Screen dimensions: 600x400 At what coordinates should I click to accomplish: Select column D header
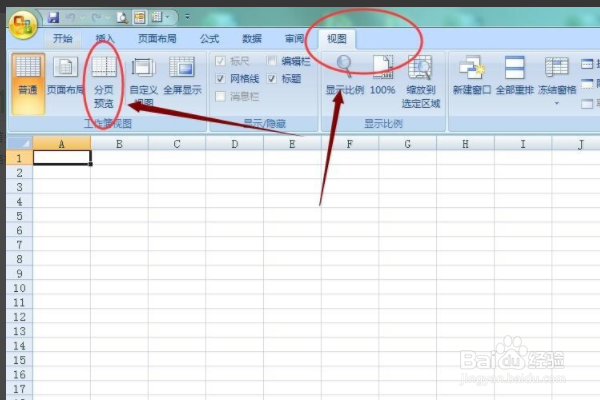235,144
